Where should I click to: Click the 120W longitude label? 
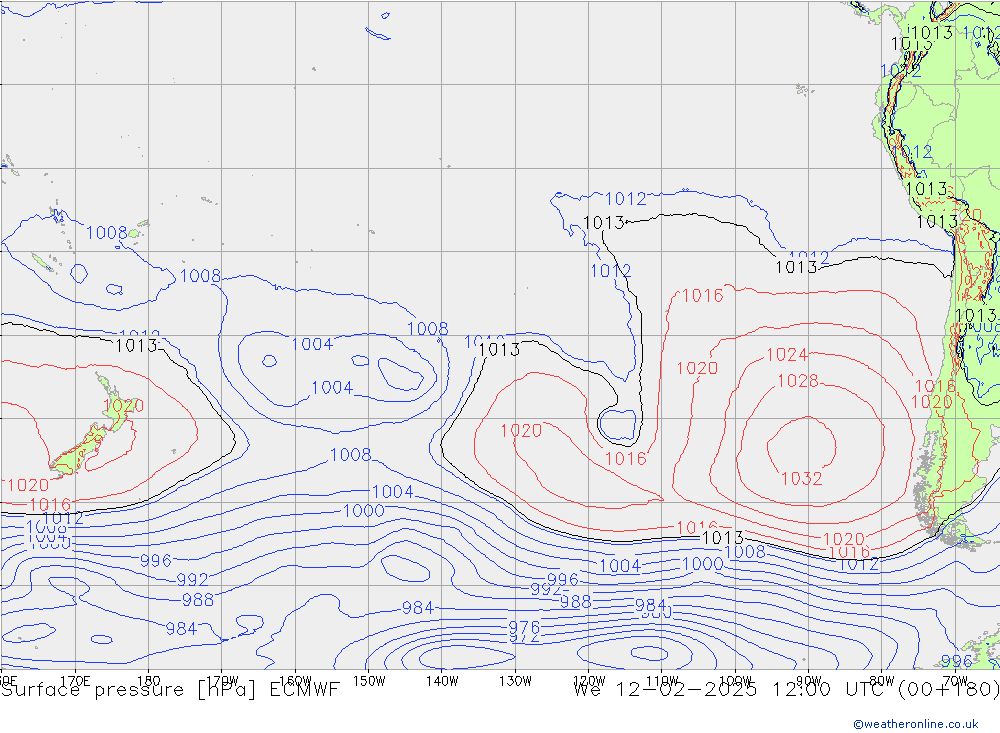(x=589, y=681)
